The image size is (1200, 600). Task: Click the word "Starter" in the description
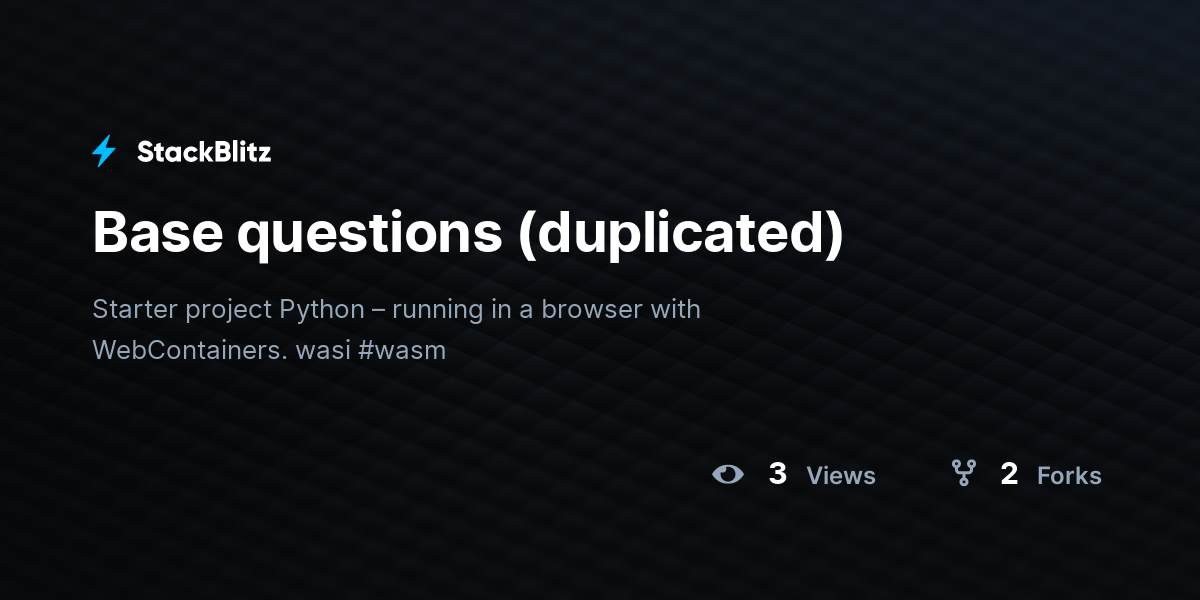pos(135,309)
